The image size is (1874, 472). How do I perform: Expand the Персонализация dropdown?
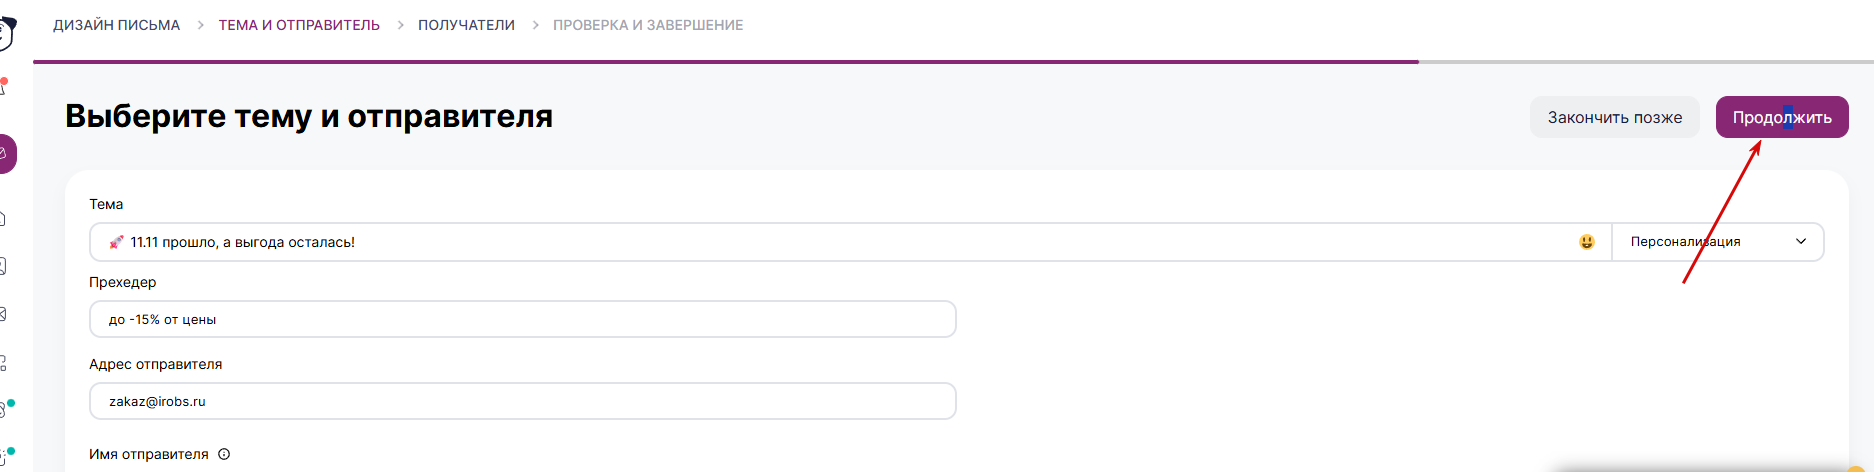tap(1718, 242)
